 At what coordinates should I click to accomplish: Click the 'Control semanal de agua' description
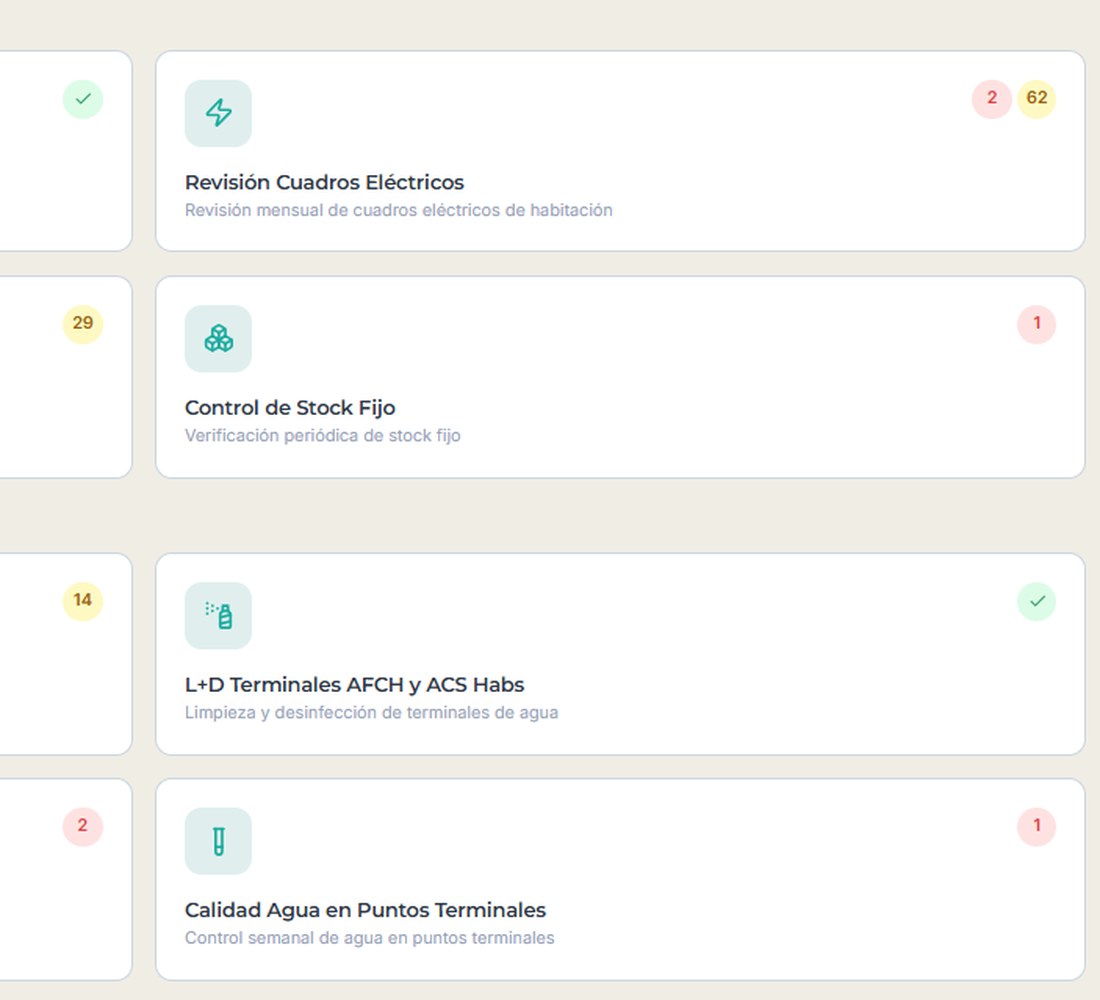(x=369, y=938)
